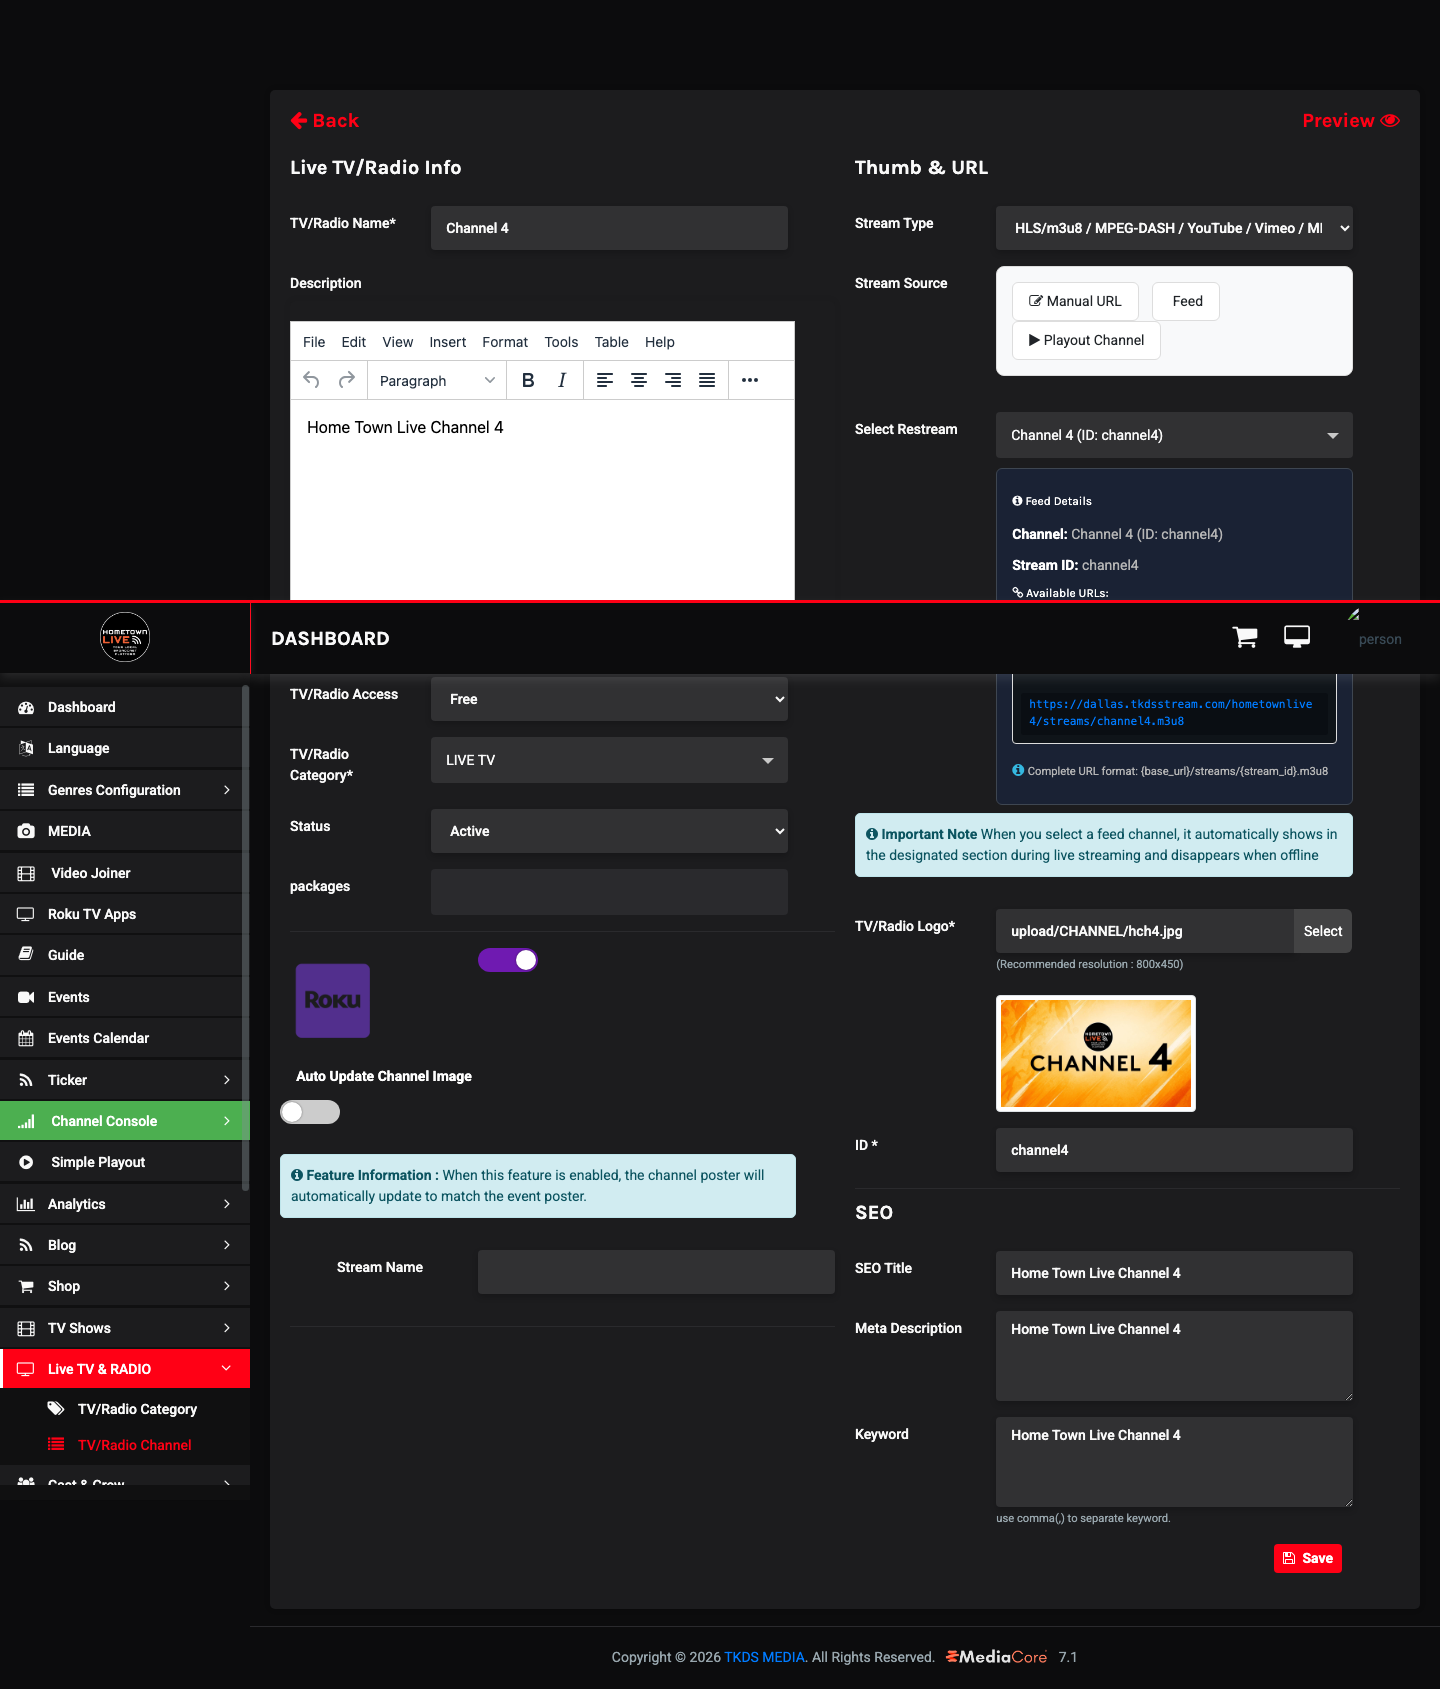Open the editor Insert menu
Image resolution: width=1440 pixels, height=1689 pixels.
[x=447, y=342]
